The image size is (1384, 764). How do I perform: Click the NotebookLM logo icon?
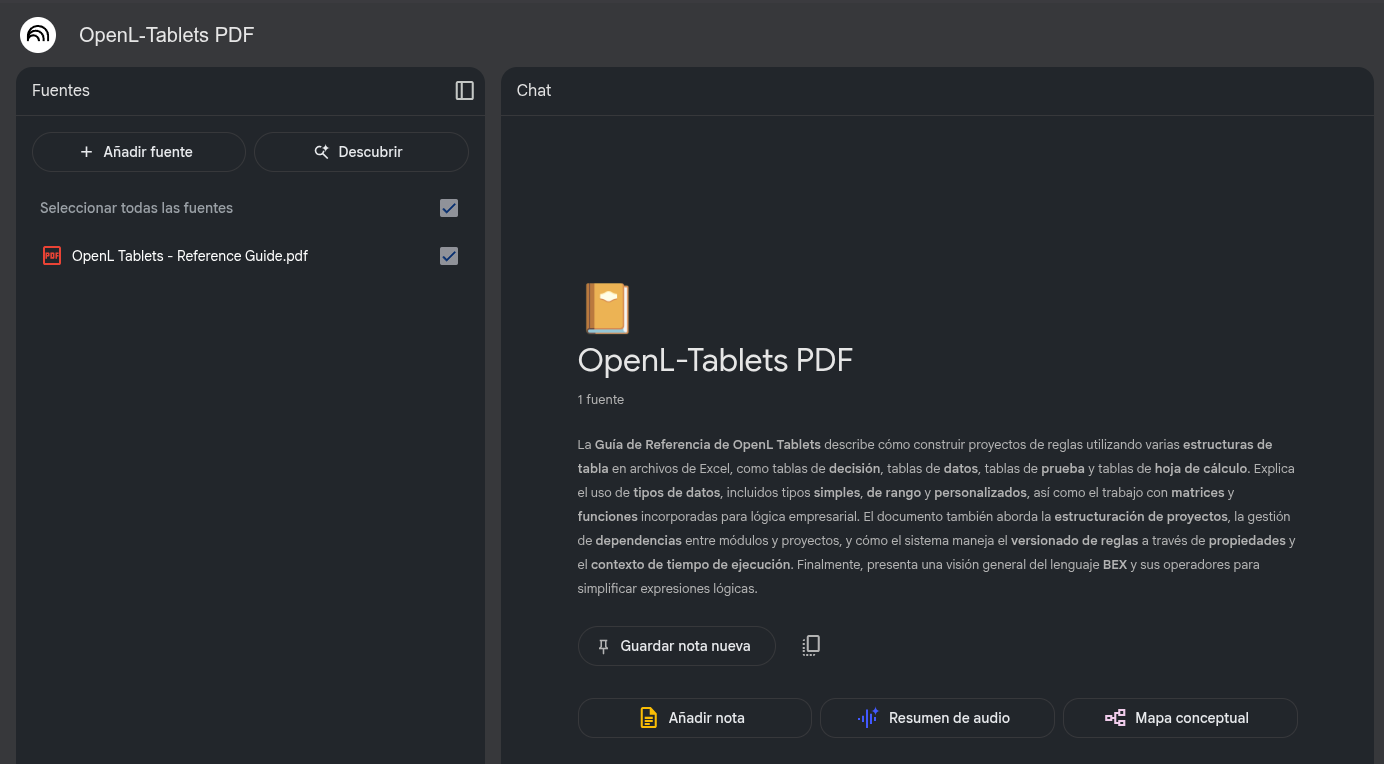pos(38,35)
